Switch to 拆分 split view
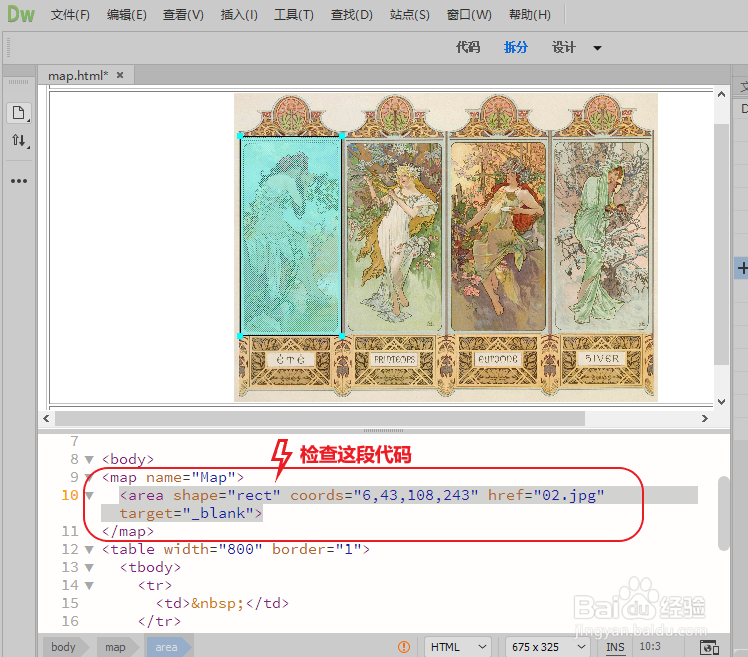Screen dimensions: 748x657 pyautogui.click(x=516, y=47)
